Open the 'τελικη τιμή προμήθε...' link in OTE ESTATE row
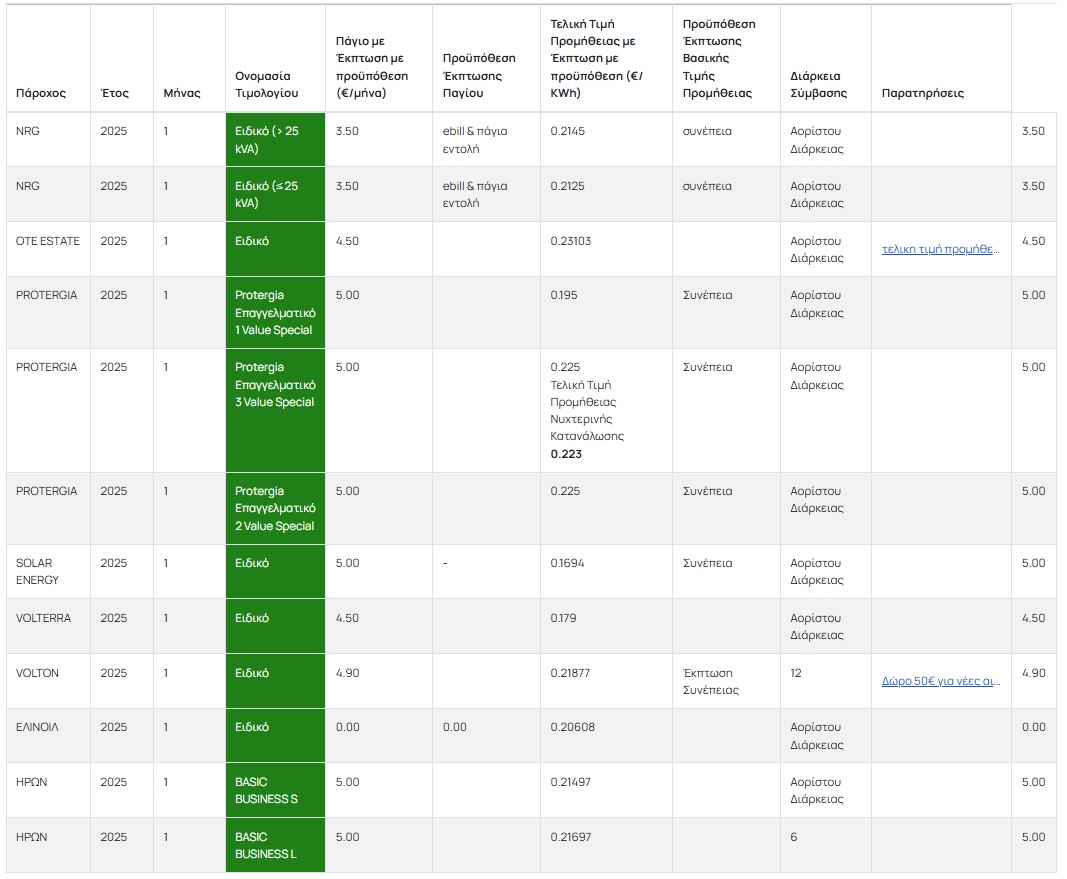Image resolution: width=1067 pixels, height=879 pixels. (x=940, y=249)
